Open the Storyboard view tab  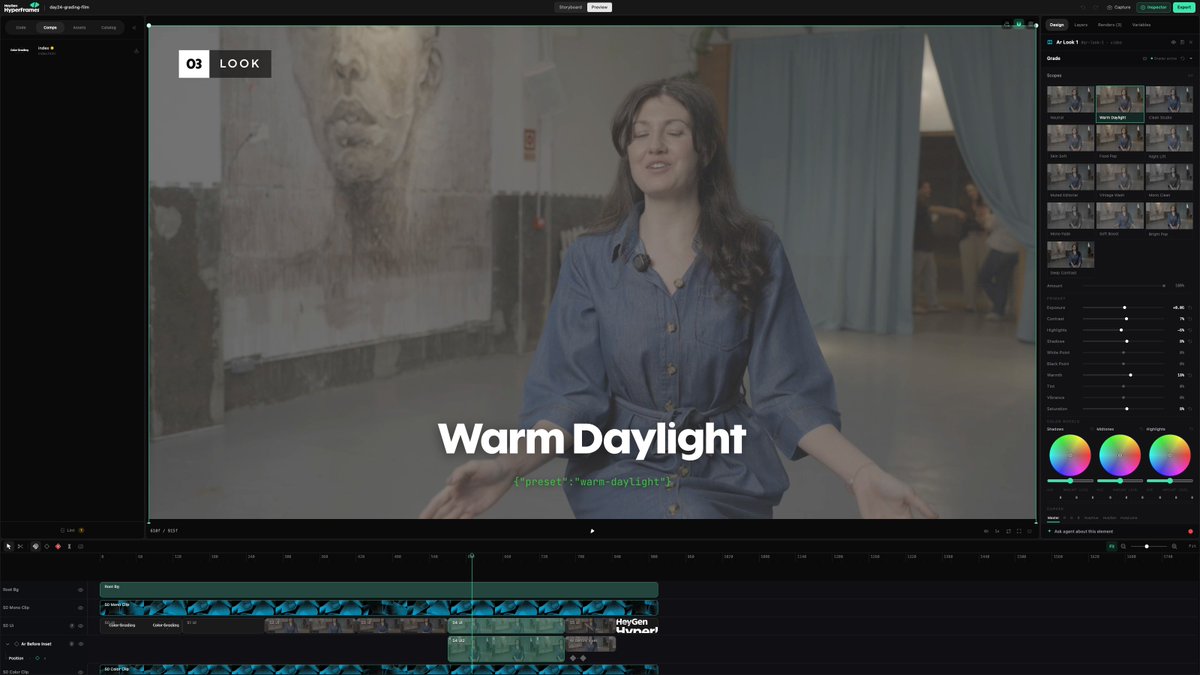coord(570,7)
